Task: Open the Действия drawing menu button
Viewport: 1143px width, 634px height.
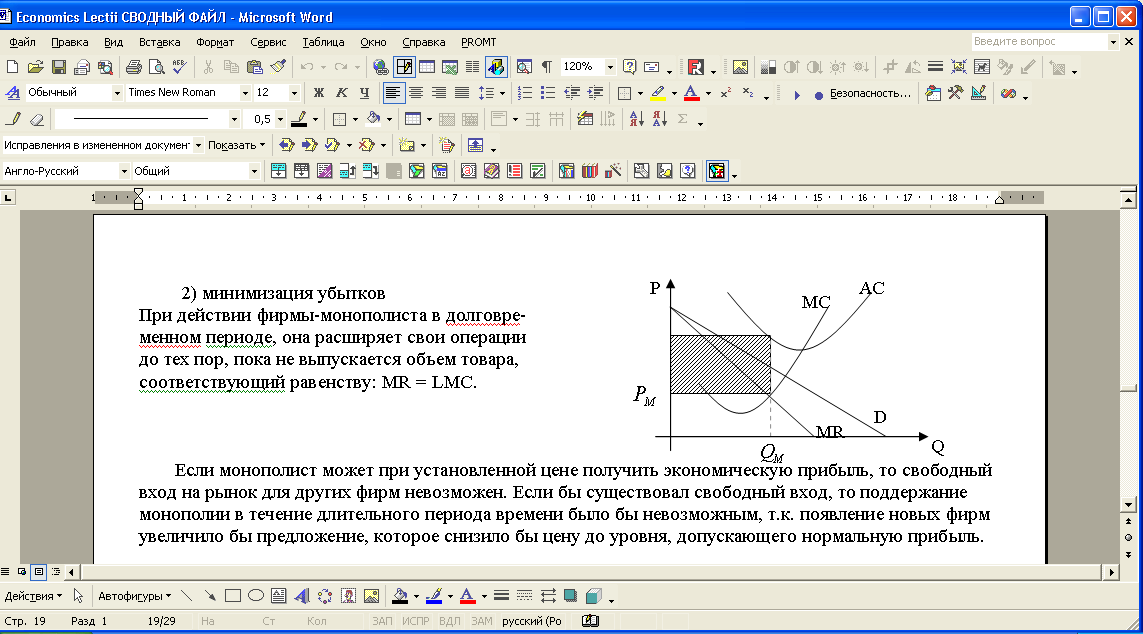Action: pyautogui.click(x=33, y=596)
